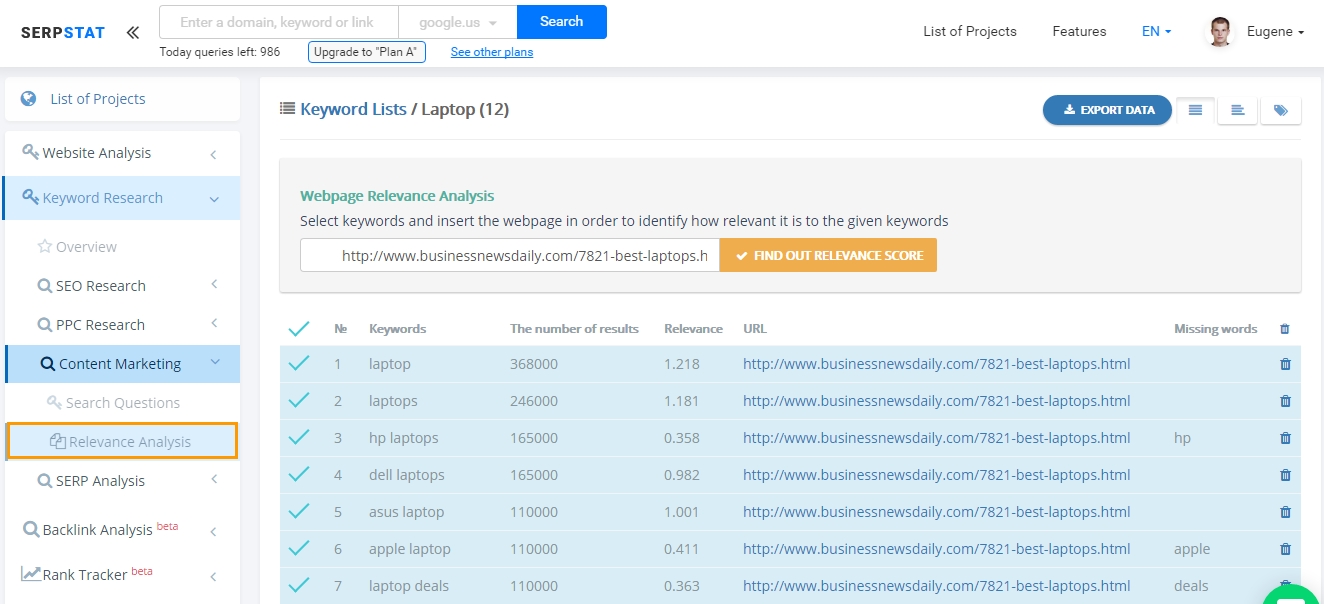Select Search Questions menu item
The image size is (1324, 604).
click(x=122, y=403)
